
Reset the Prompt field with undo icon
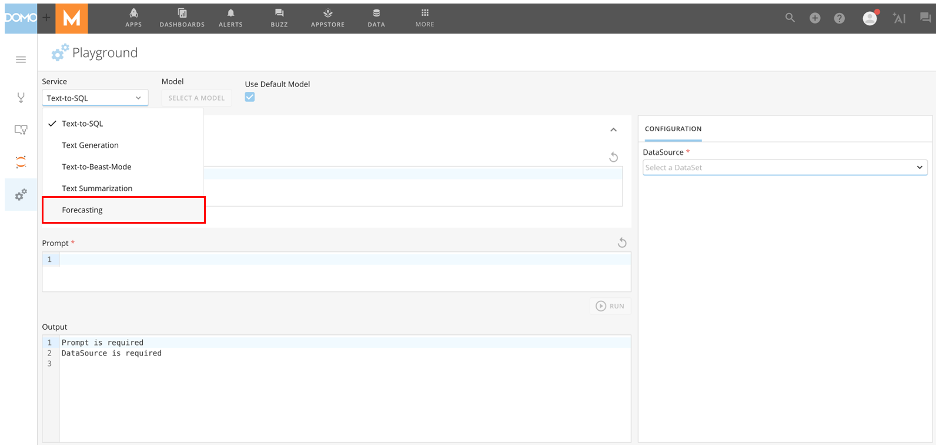coord(621,242)
